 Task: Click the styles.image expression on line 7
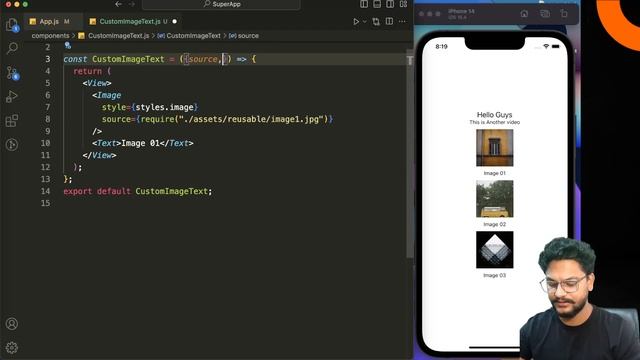click(x=164, y=107)
